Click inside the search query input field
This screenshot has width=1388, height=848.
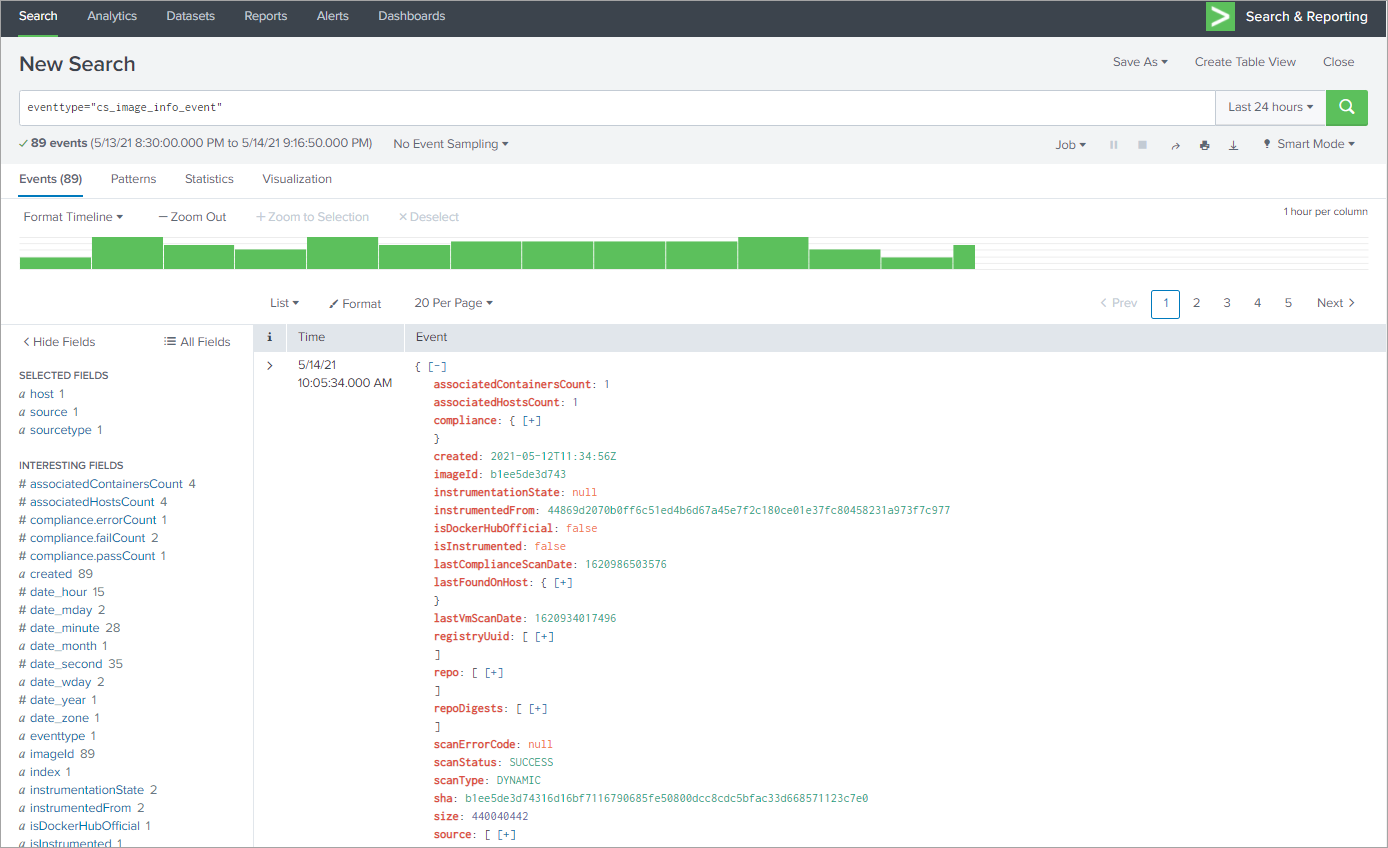click(600, 107)
